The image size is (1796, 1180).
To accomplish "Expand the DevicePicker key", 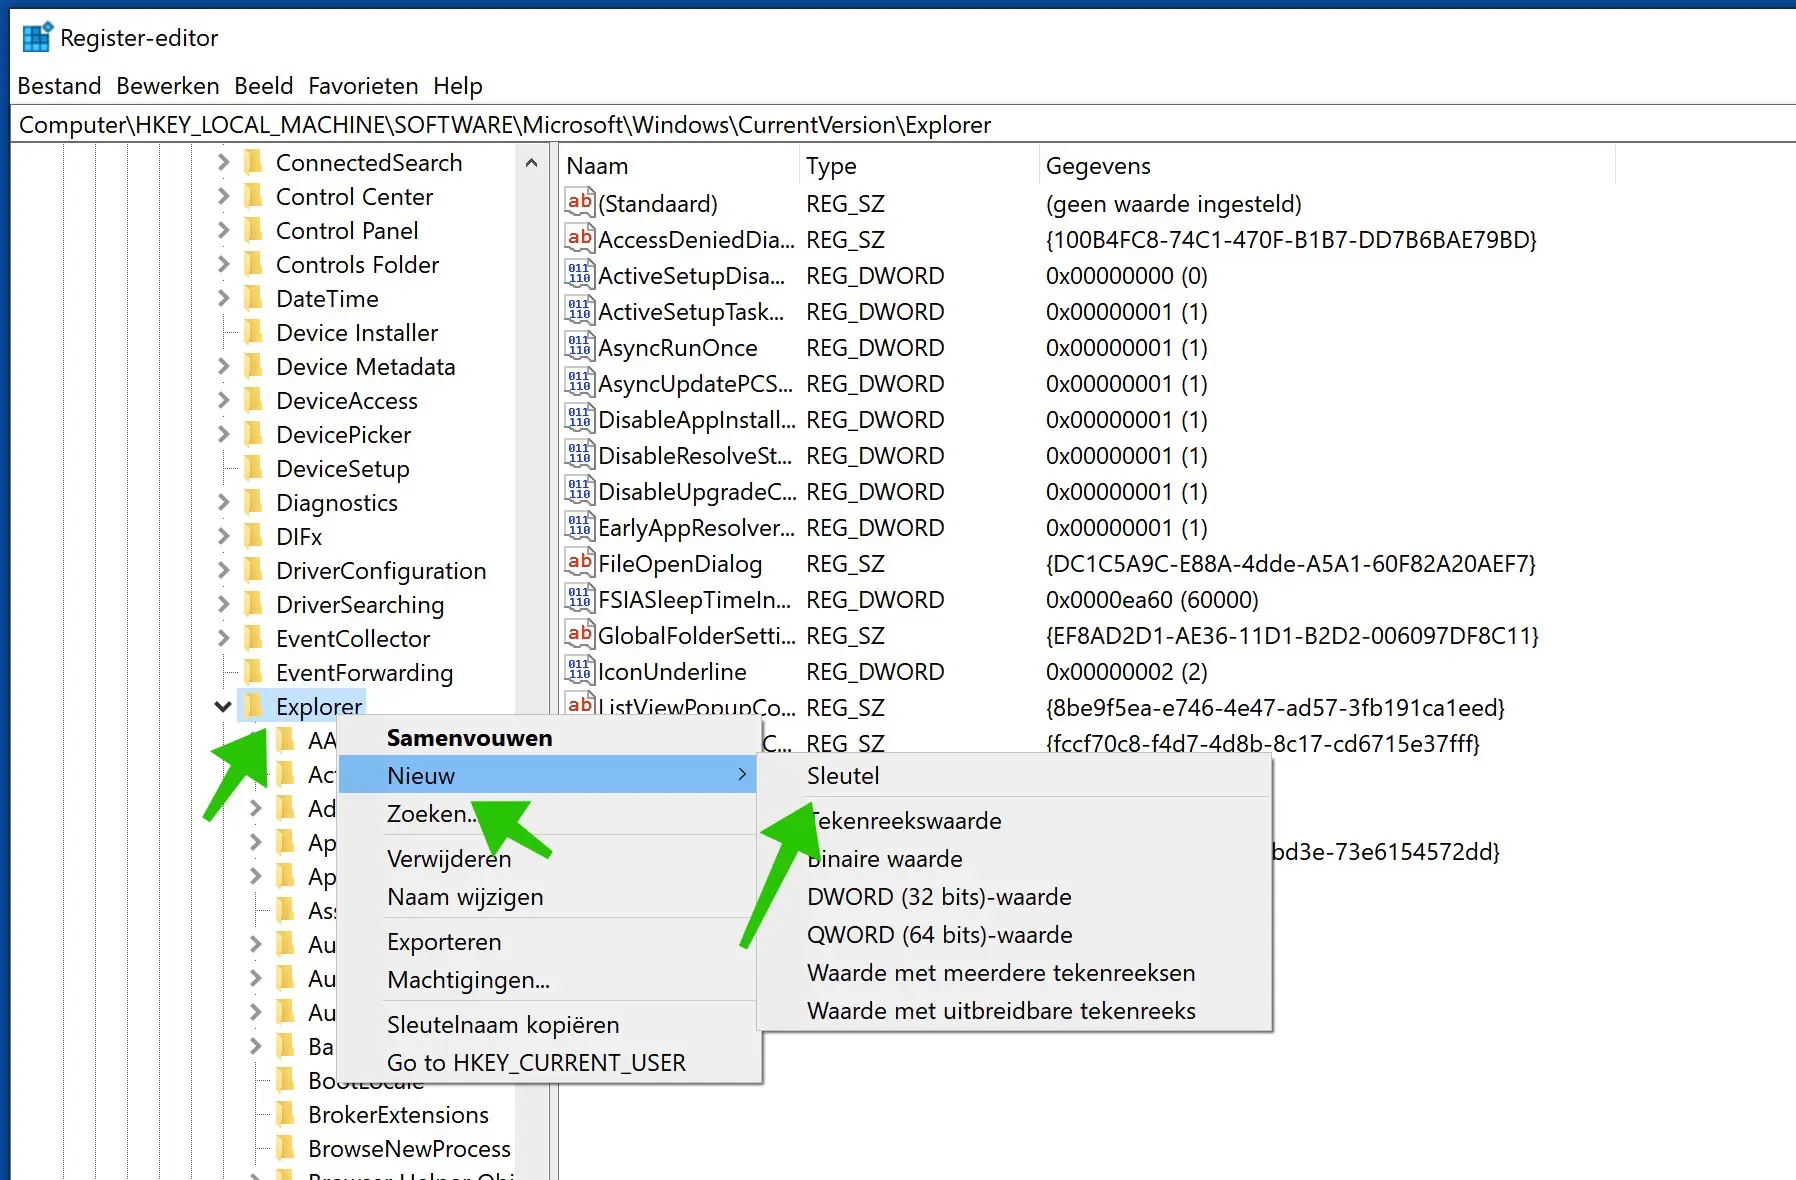I will [x=223, y=434].
